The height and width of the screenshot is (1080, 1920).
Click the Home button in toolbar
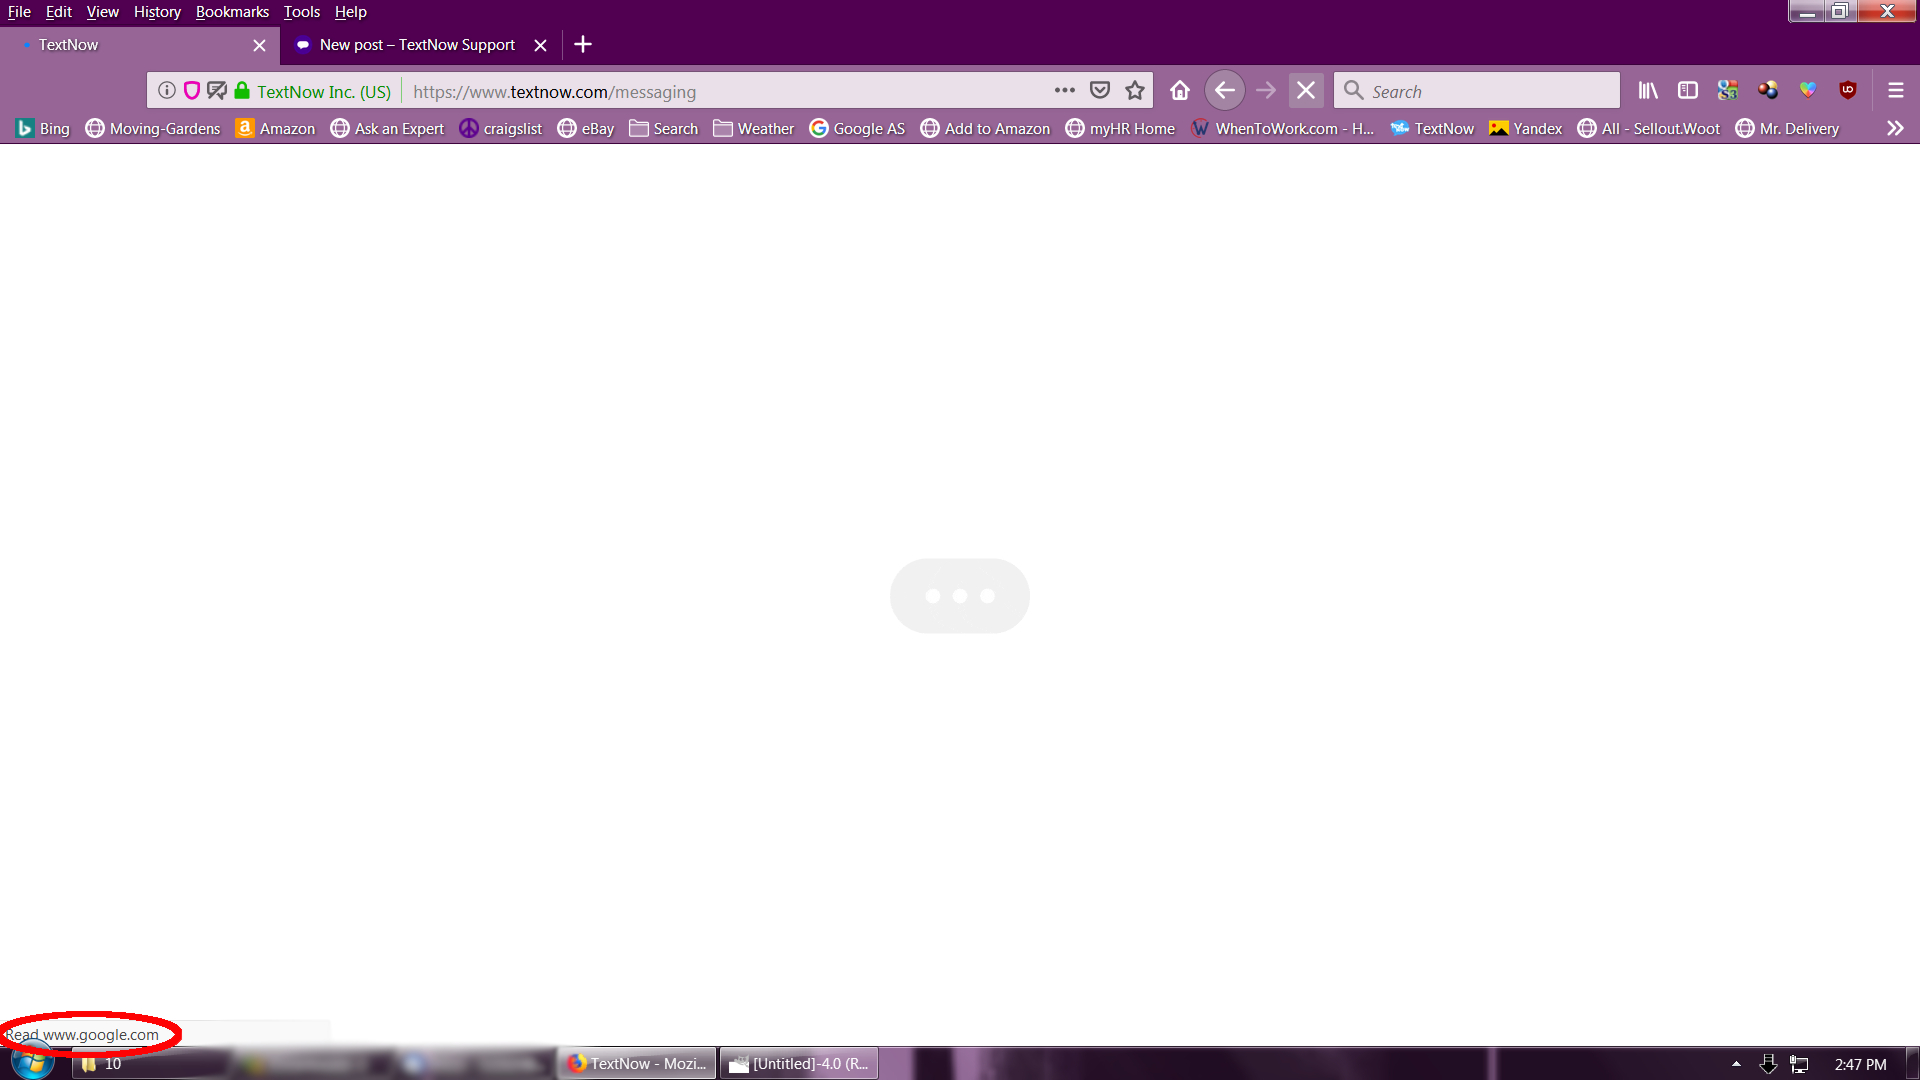[x=1180, y=91]
